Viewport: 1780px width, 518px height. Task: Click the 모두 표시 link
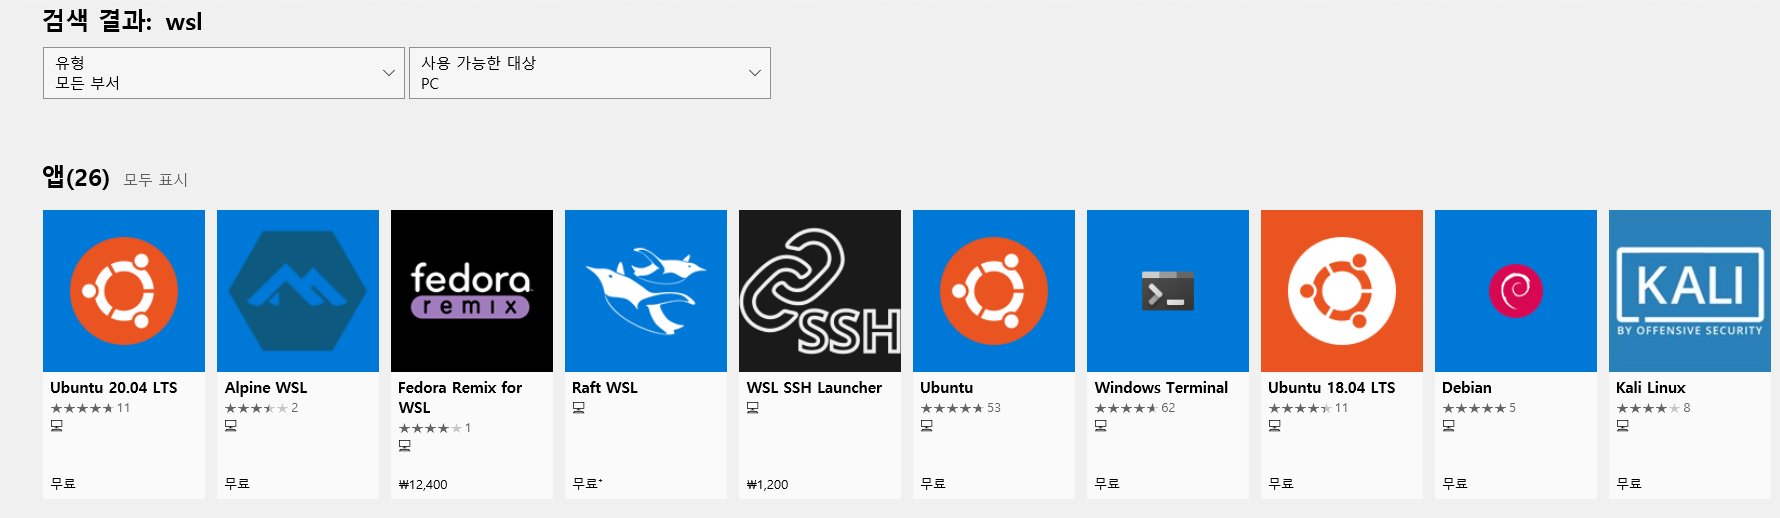pyautogui.click(x=156, y=180)
